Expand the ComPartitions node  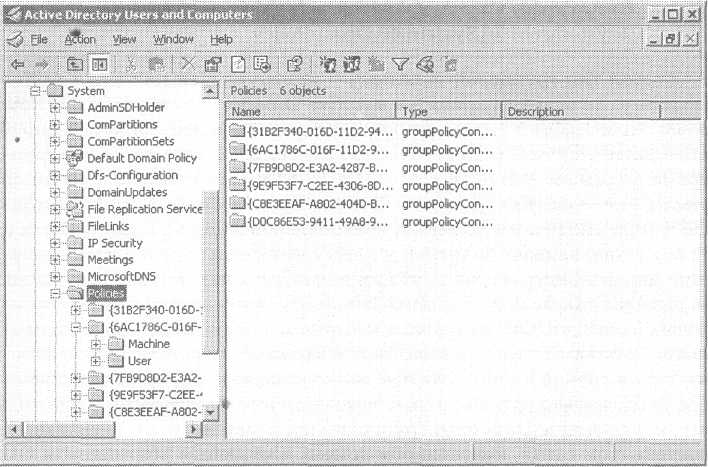tap(55, 125)
